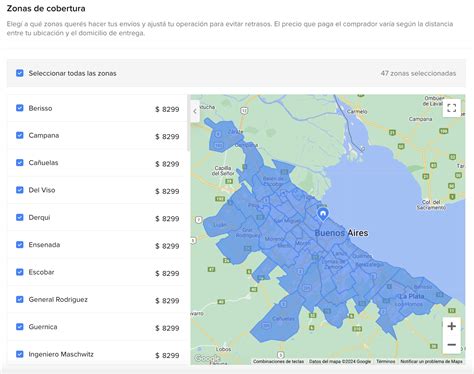Click the $ 8299 price for General Rodriguez
Viewport: 474px width, 374px height.
click(x=167, y=301)
